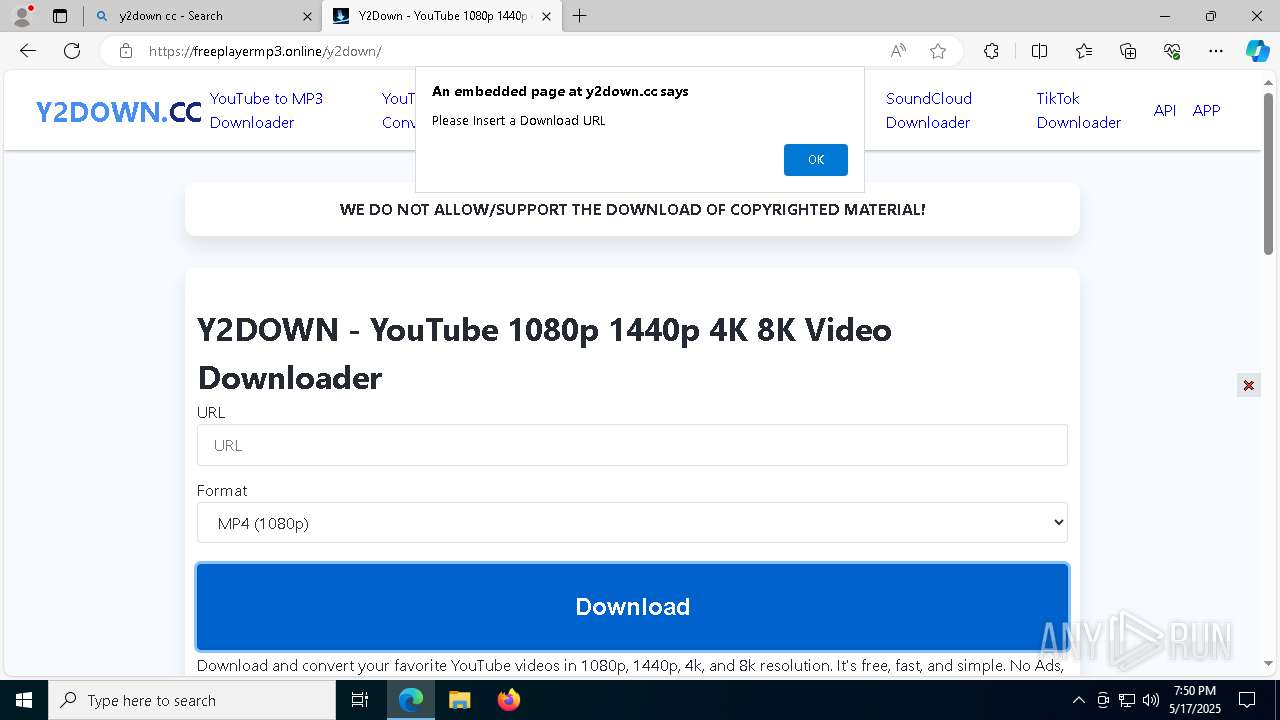1280x720 pixels.
Task: Open Browser essentials icon
Action: pos(1172,51)
